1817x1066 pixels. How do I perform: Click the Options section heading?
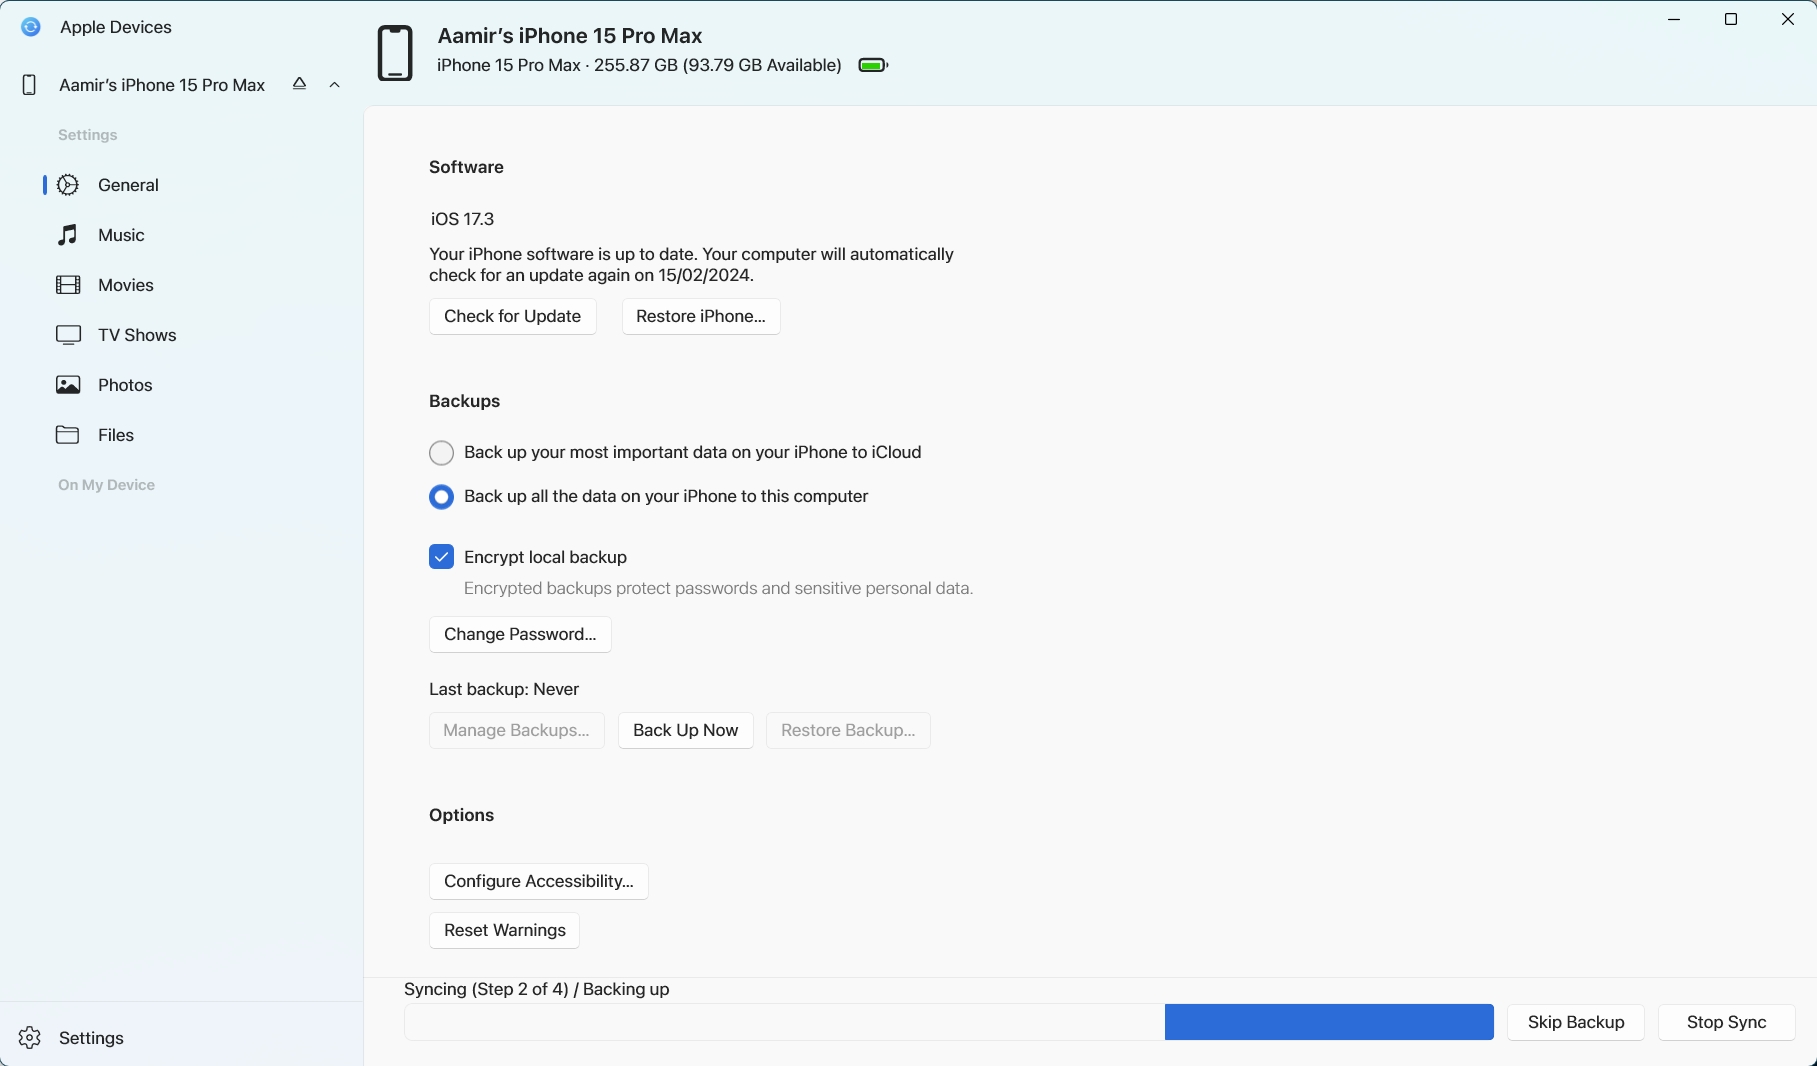pos(462,815)
